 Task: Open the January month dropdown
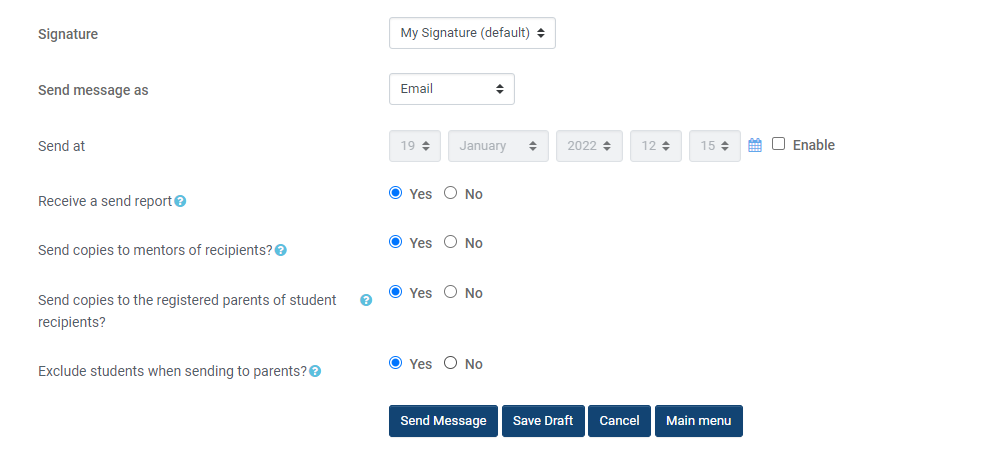(498, 146)
